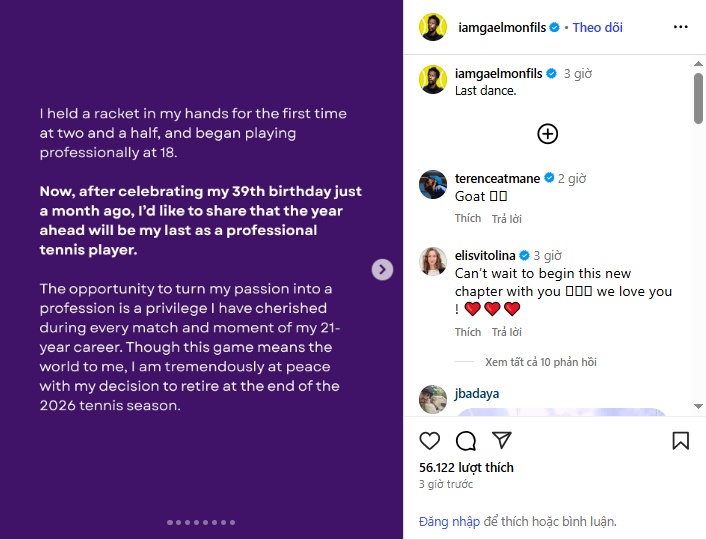The image size is (706, 540).
Task: Like the post with heart icon
Action: (430, 441)
